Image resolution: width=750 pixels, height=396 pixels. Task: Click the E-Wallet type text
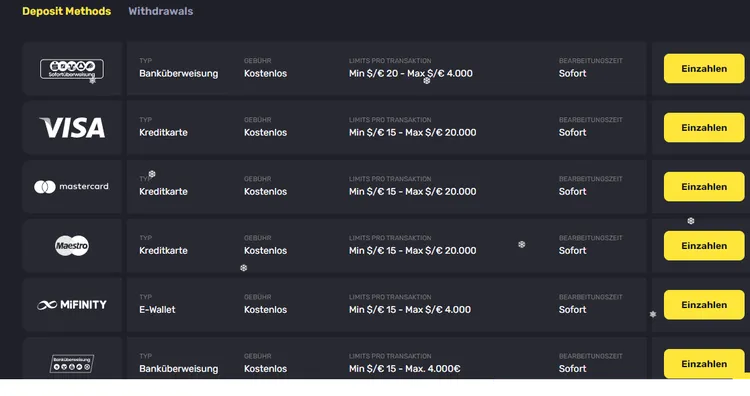pyautogui.click(x=157, y=309)
